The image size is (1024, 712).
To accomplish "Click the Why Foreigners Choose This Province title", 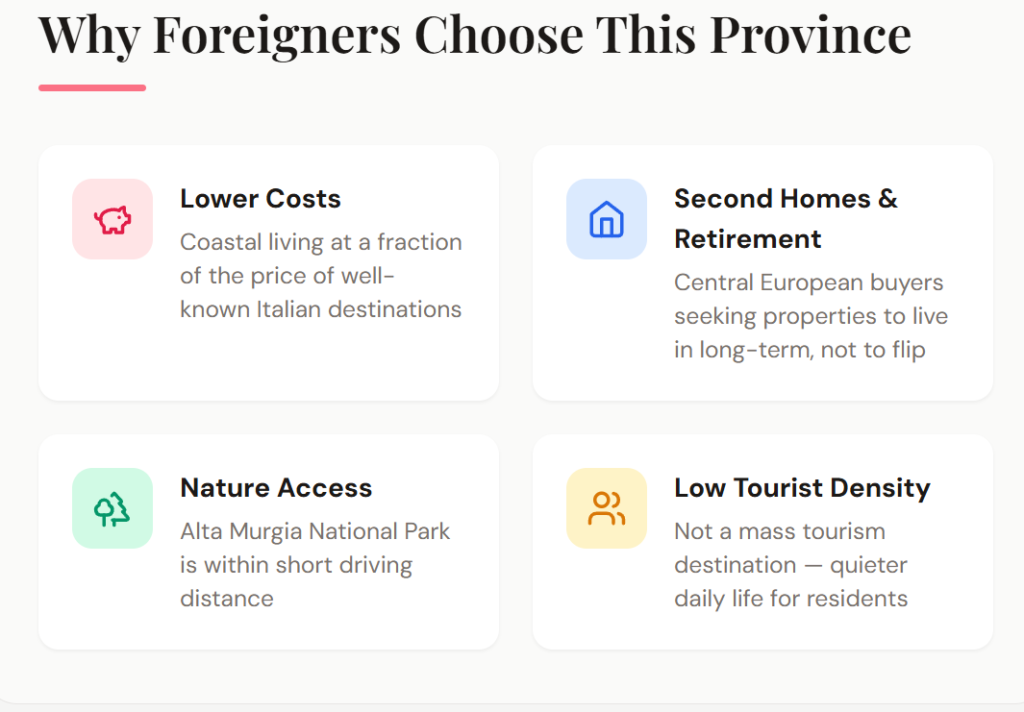I will point(475,35).
